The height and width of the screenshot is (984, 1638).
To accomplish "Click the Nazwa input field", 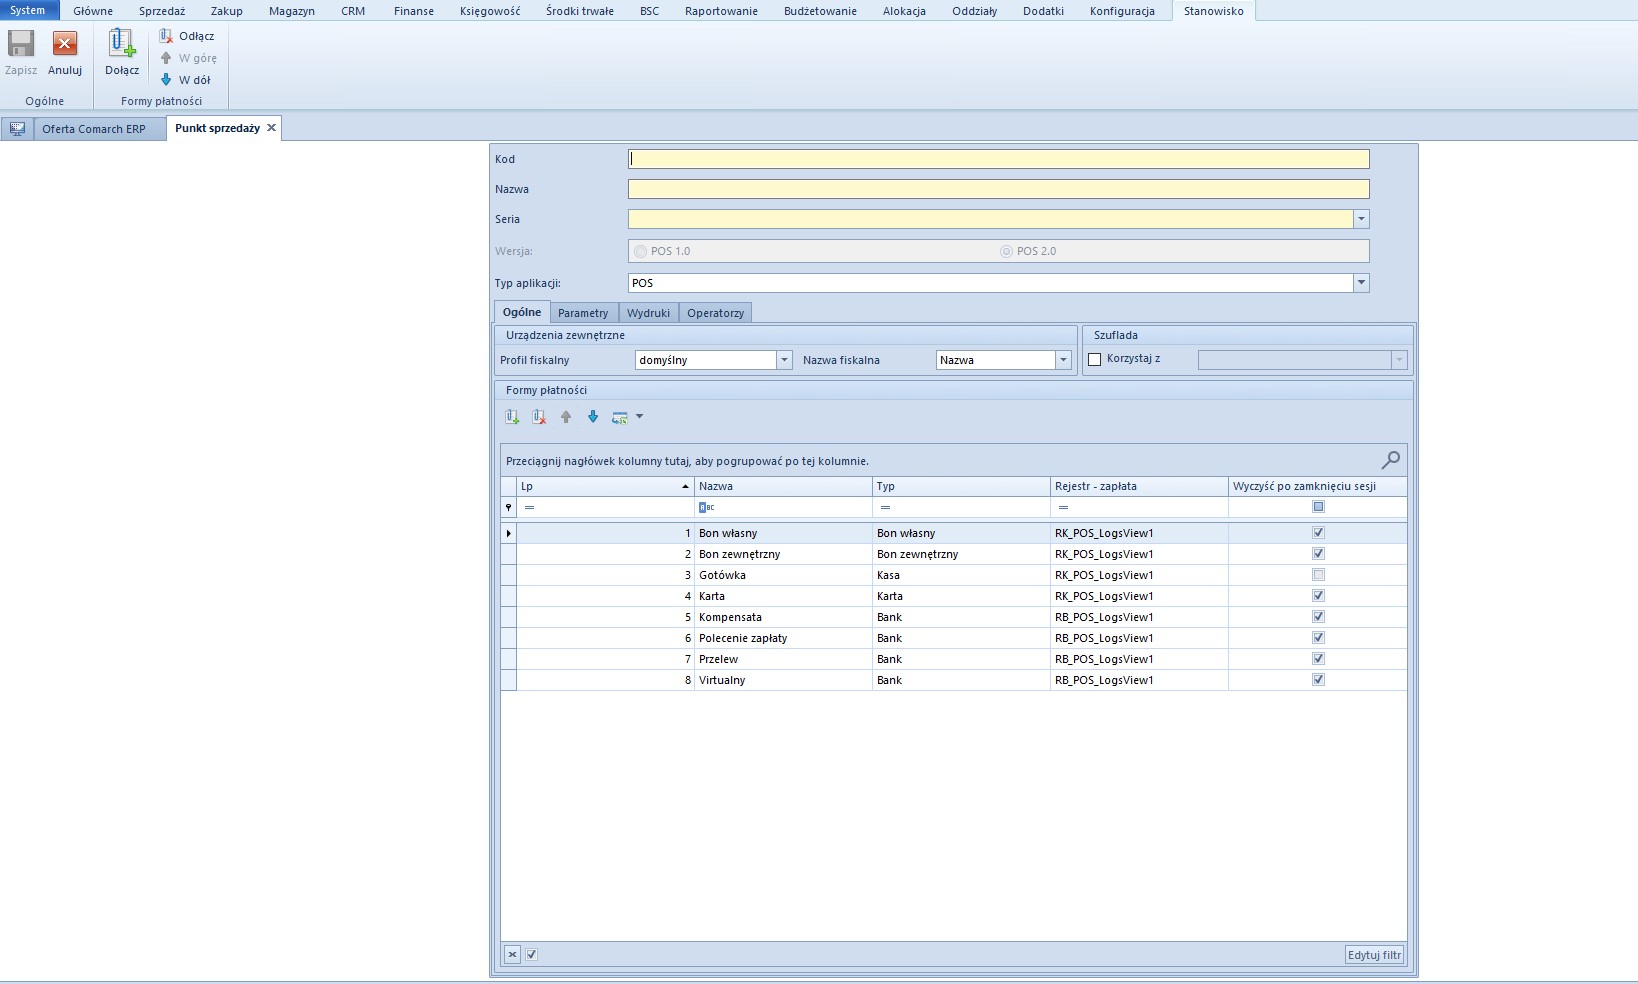I will tap(998, 189).
